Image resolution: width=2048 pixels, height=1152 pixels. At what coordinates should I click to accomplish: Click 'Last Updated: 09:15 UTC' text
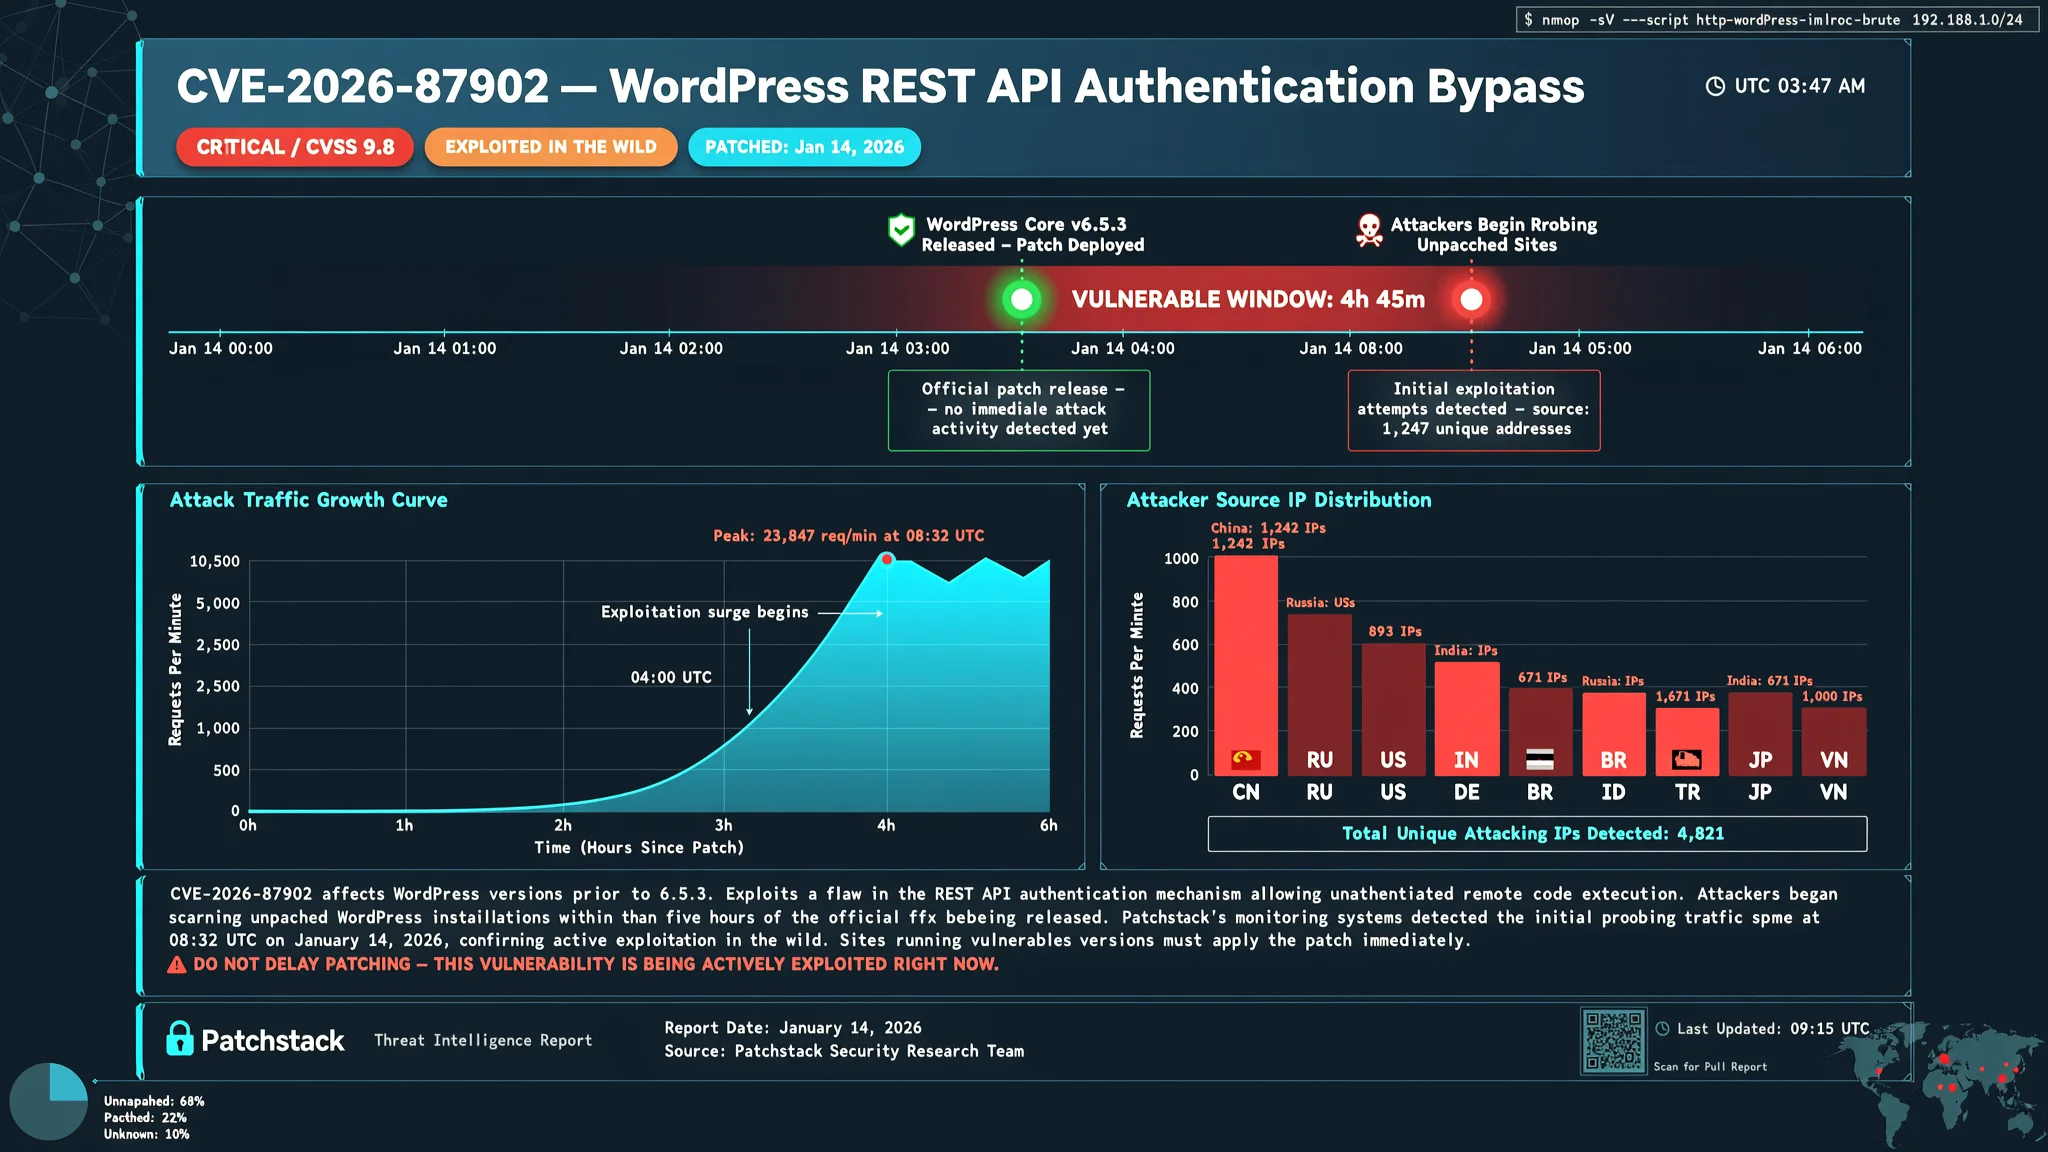[x=1773, y=1029]
